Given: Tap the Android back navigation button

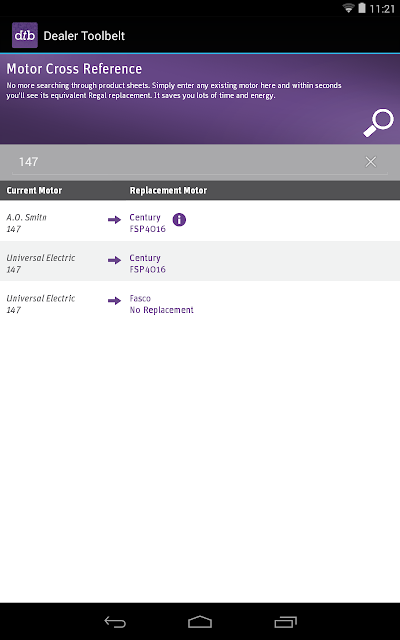Looking at the screenshot, I should tap(115, 622).
